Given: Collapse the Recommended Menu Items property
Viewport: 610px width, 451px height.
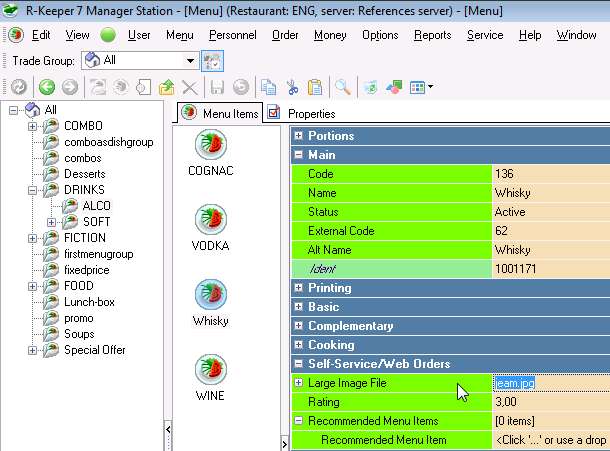Looking at the screenshot, I should 298,421.
